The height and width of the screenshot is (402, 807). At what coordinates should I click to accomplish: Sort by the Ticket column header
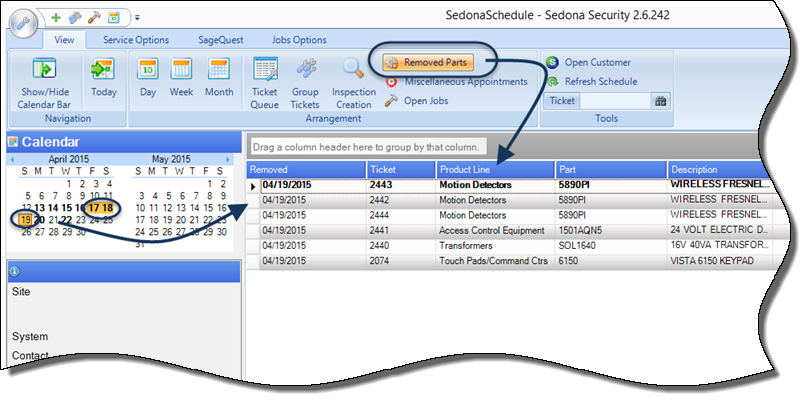400,169
